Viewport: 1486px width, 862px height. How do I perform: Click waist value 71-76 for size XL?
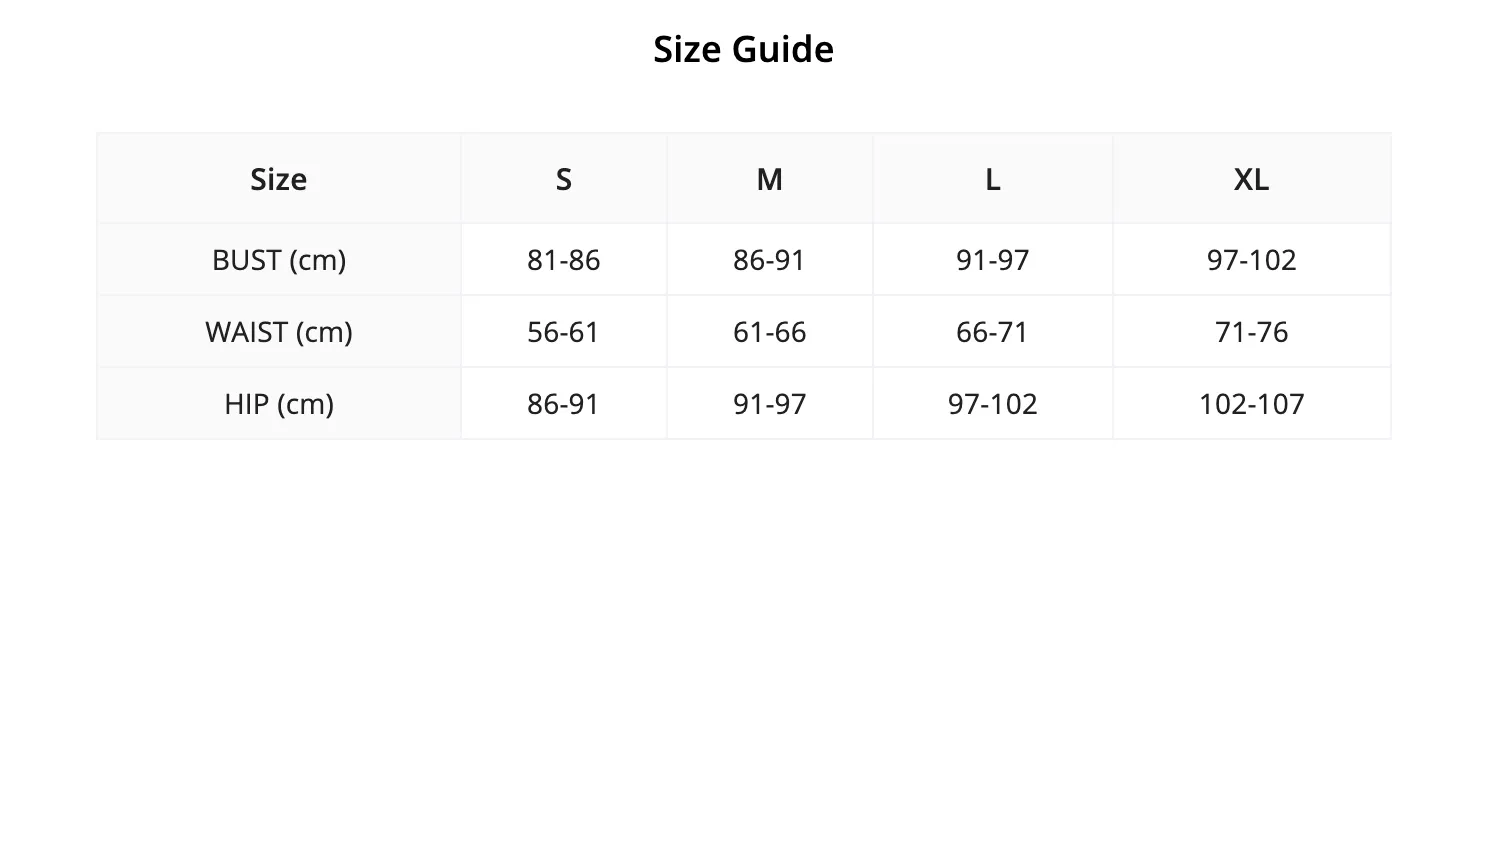[1251, 332]
